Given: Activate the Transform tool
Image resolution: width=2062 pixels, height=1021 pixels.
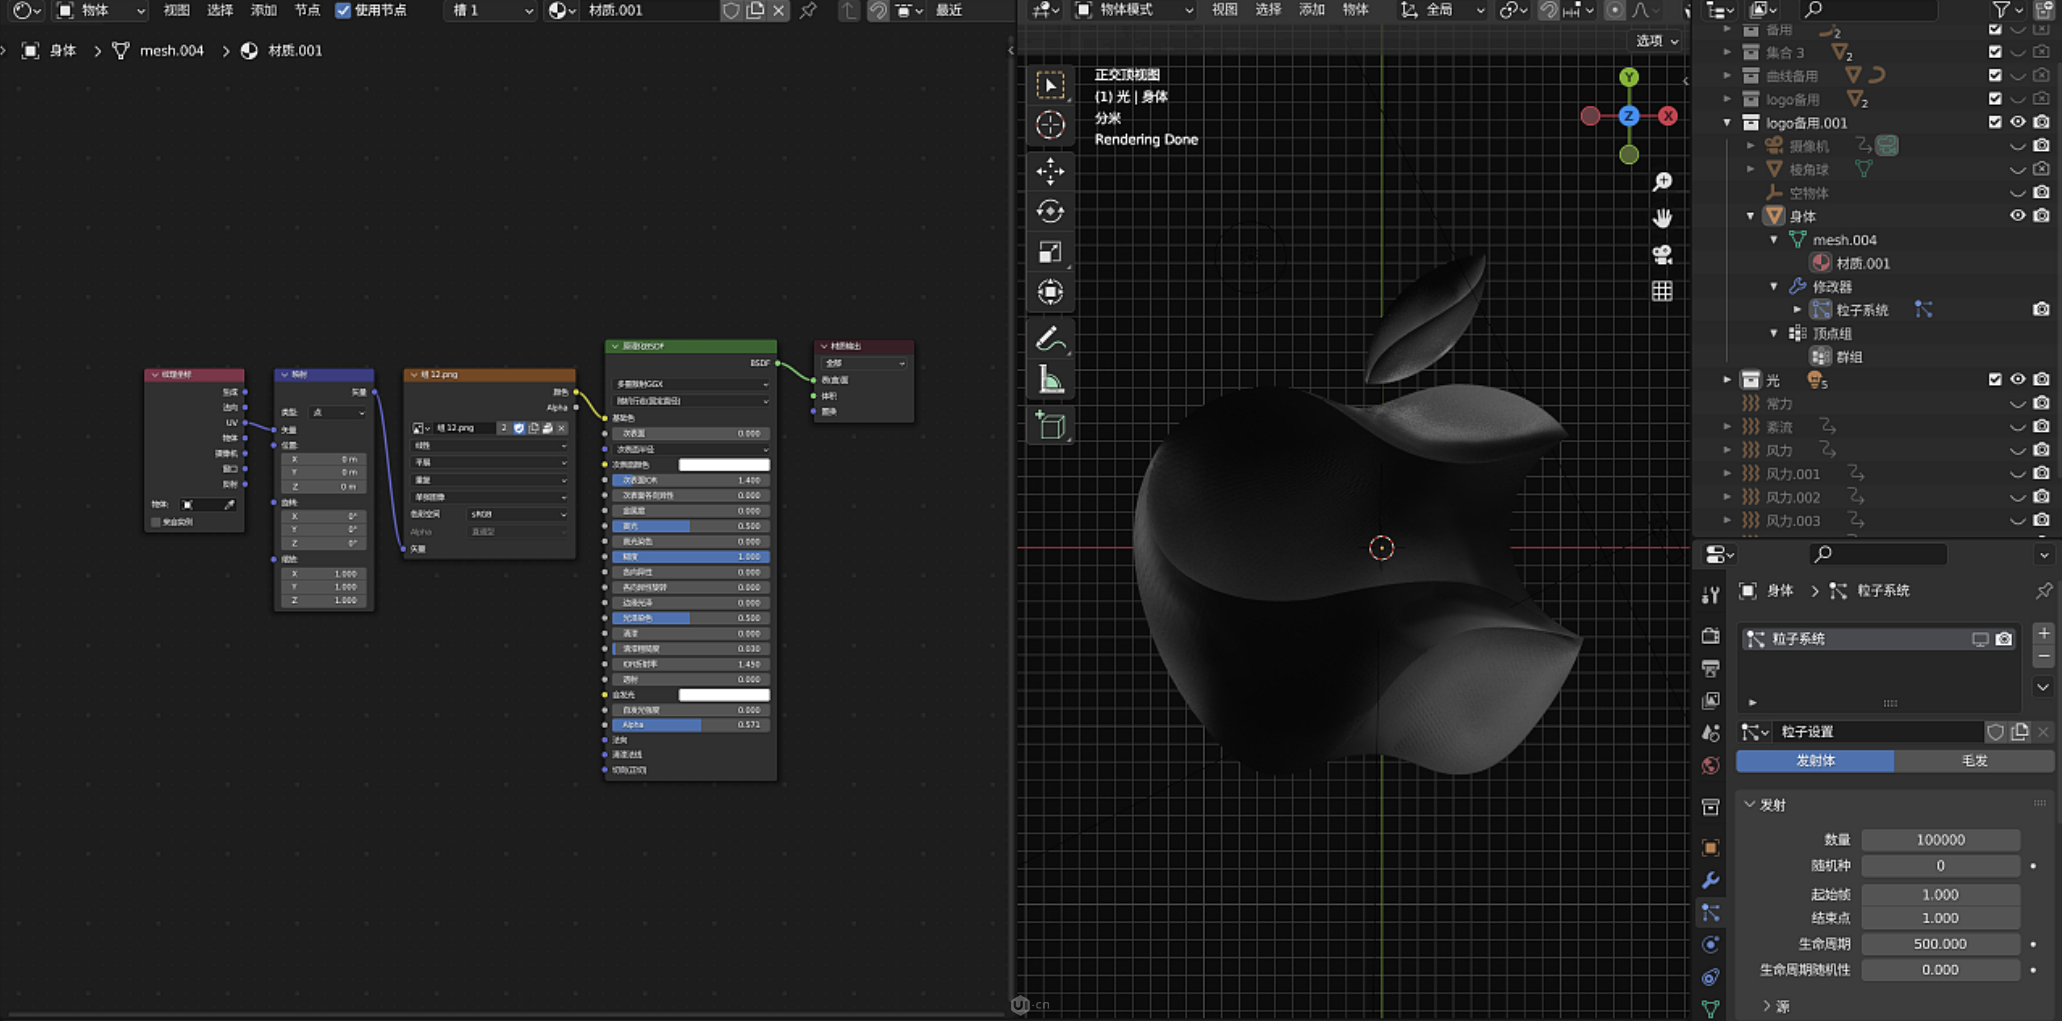Looking at the screenshot, I should tap(1050, 292).
